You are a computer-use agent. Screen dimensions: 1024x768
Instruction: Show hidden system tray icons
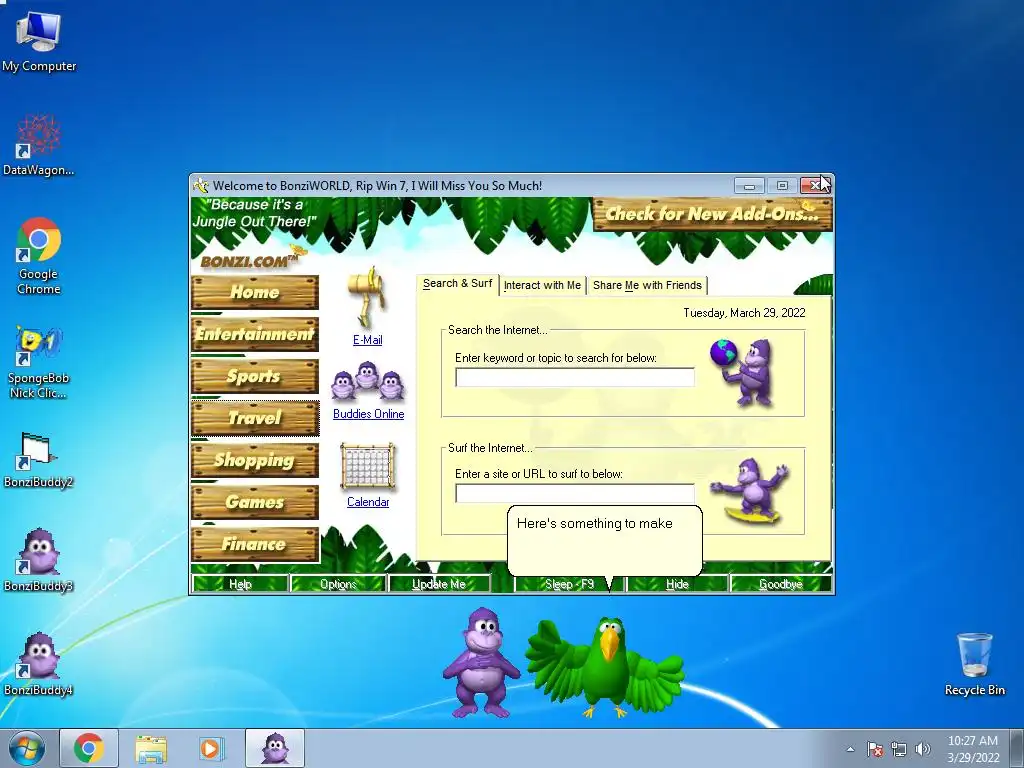(850, 749)
